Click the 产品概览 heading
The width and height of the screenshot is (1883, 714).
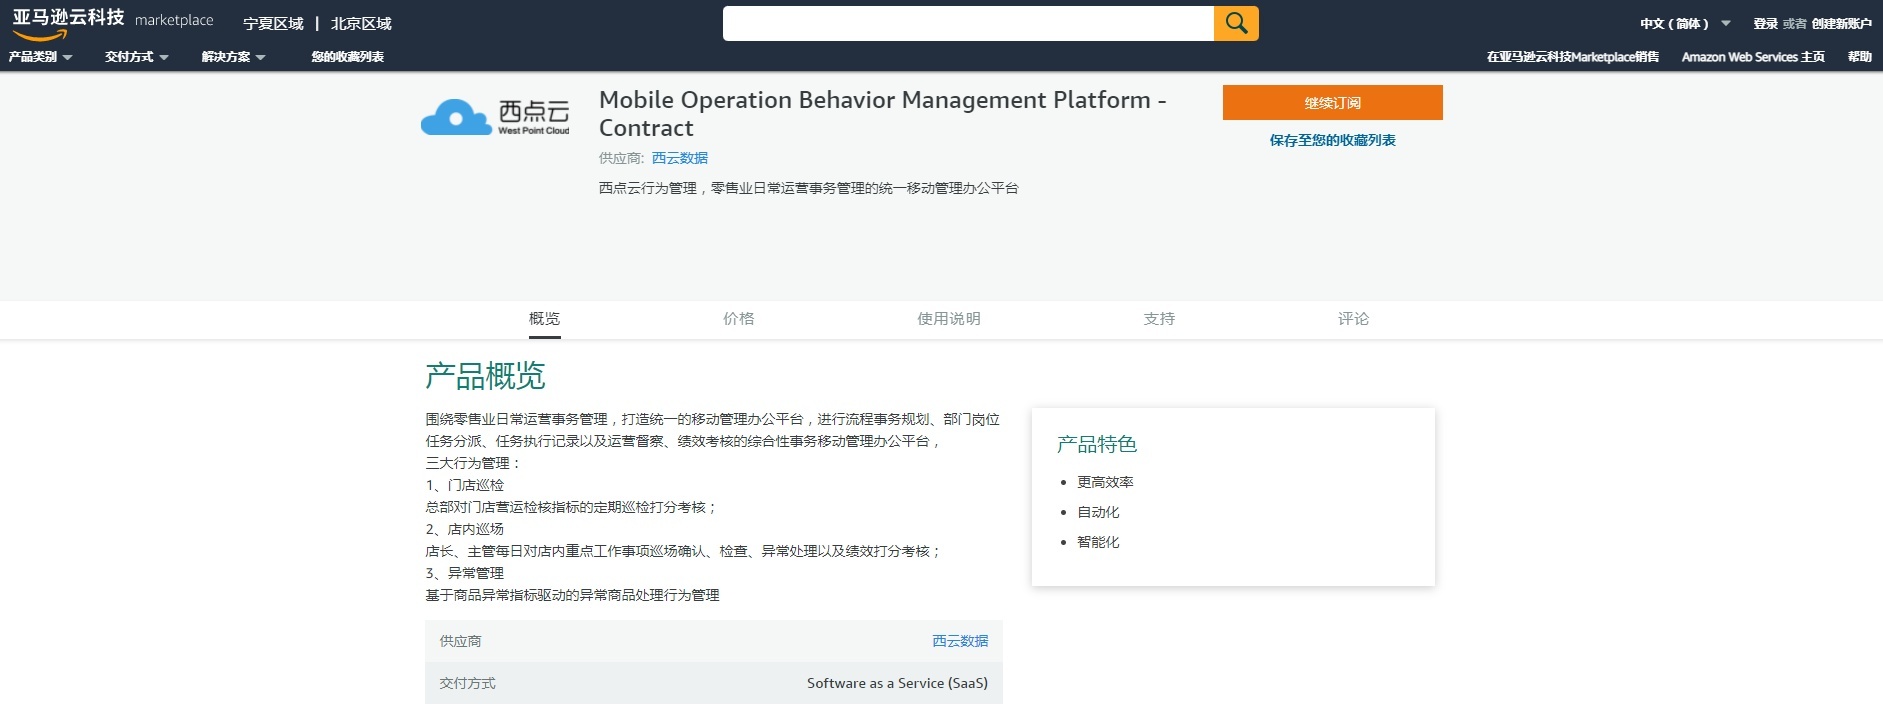pos(485,376)
